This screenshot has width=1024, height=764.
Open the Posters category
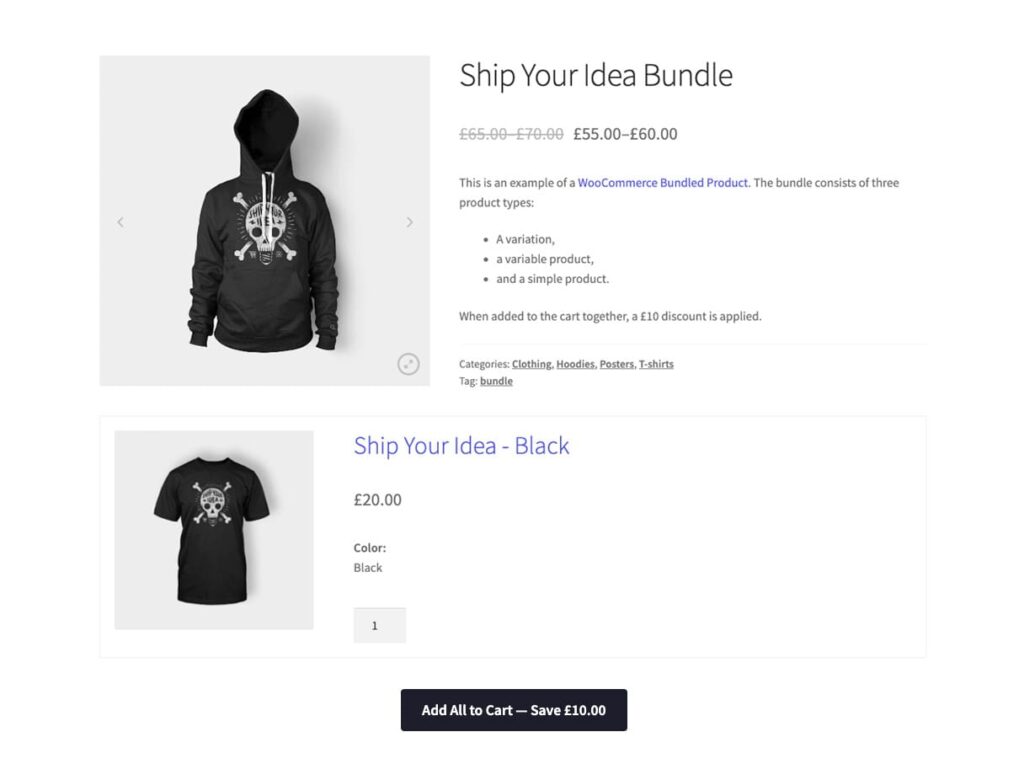click(617, 364)
